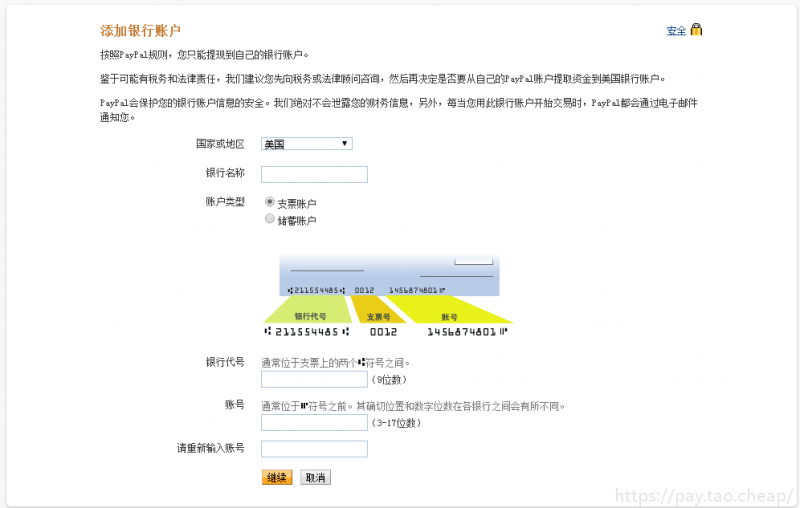Screen dimensions: 800x508
Task: Click the 请重新输入账号 re-enter account field
Action: [x=314, y=449]
